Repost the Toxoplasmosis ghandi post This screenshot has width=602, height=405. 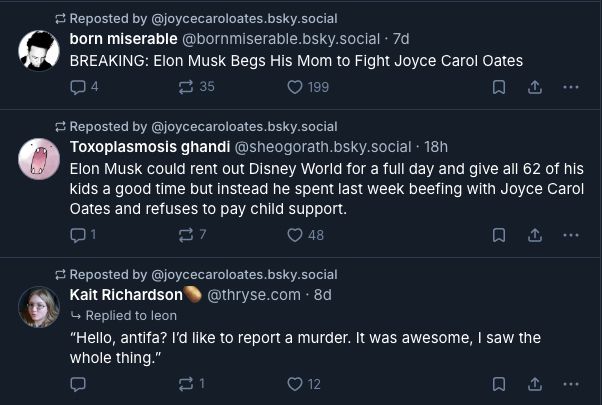(x=184, y=235)
